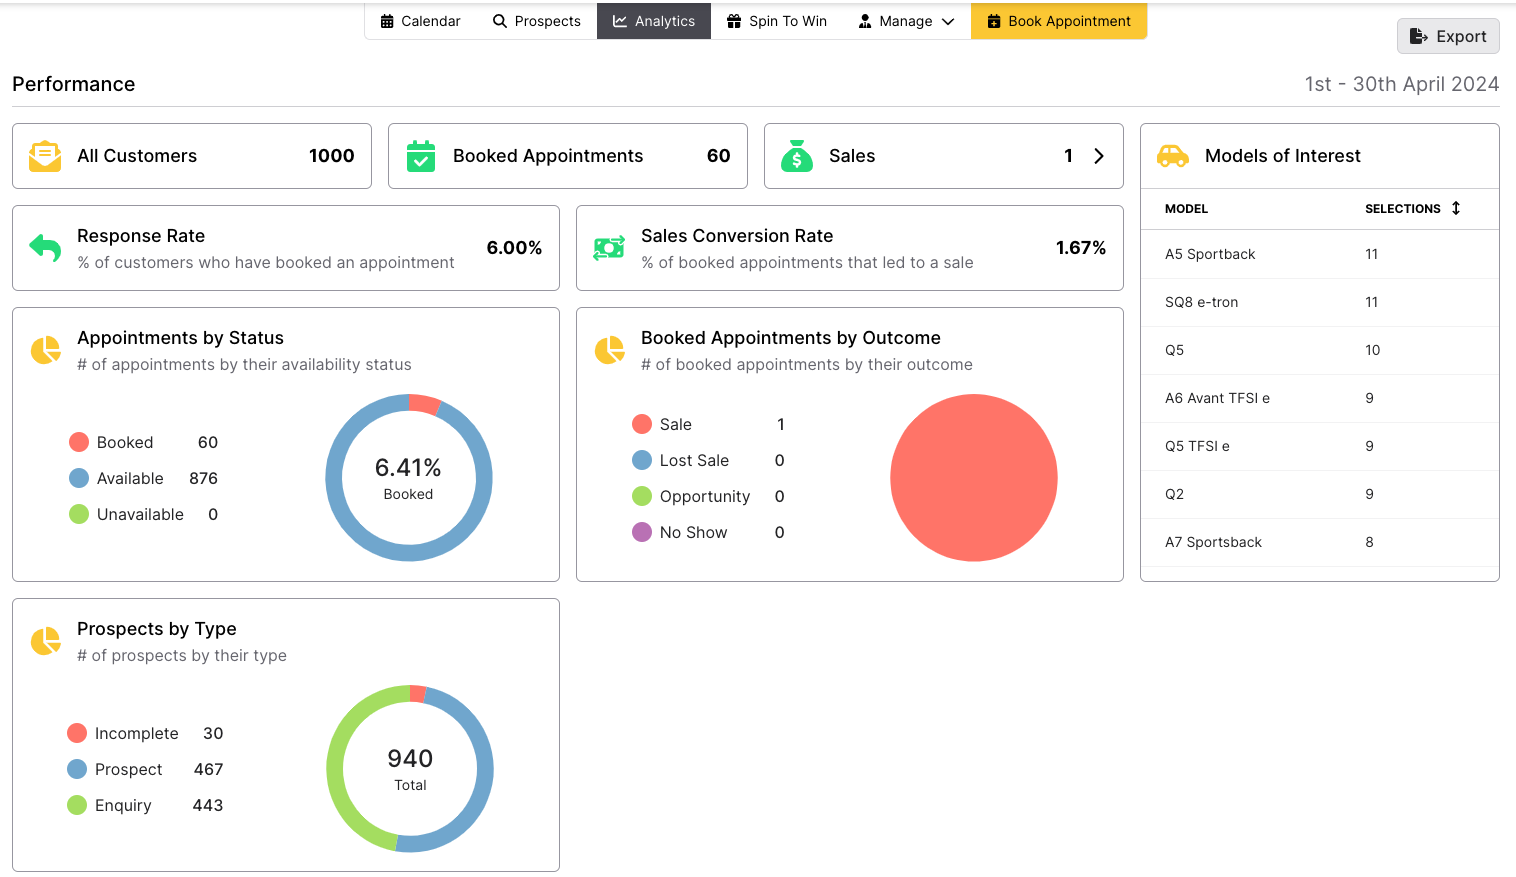The image size is (1516, 877).
Task: Sort models by Selections column
Action: 1413,208
